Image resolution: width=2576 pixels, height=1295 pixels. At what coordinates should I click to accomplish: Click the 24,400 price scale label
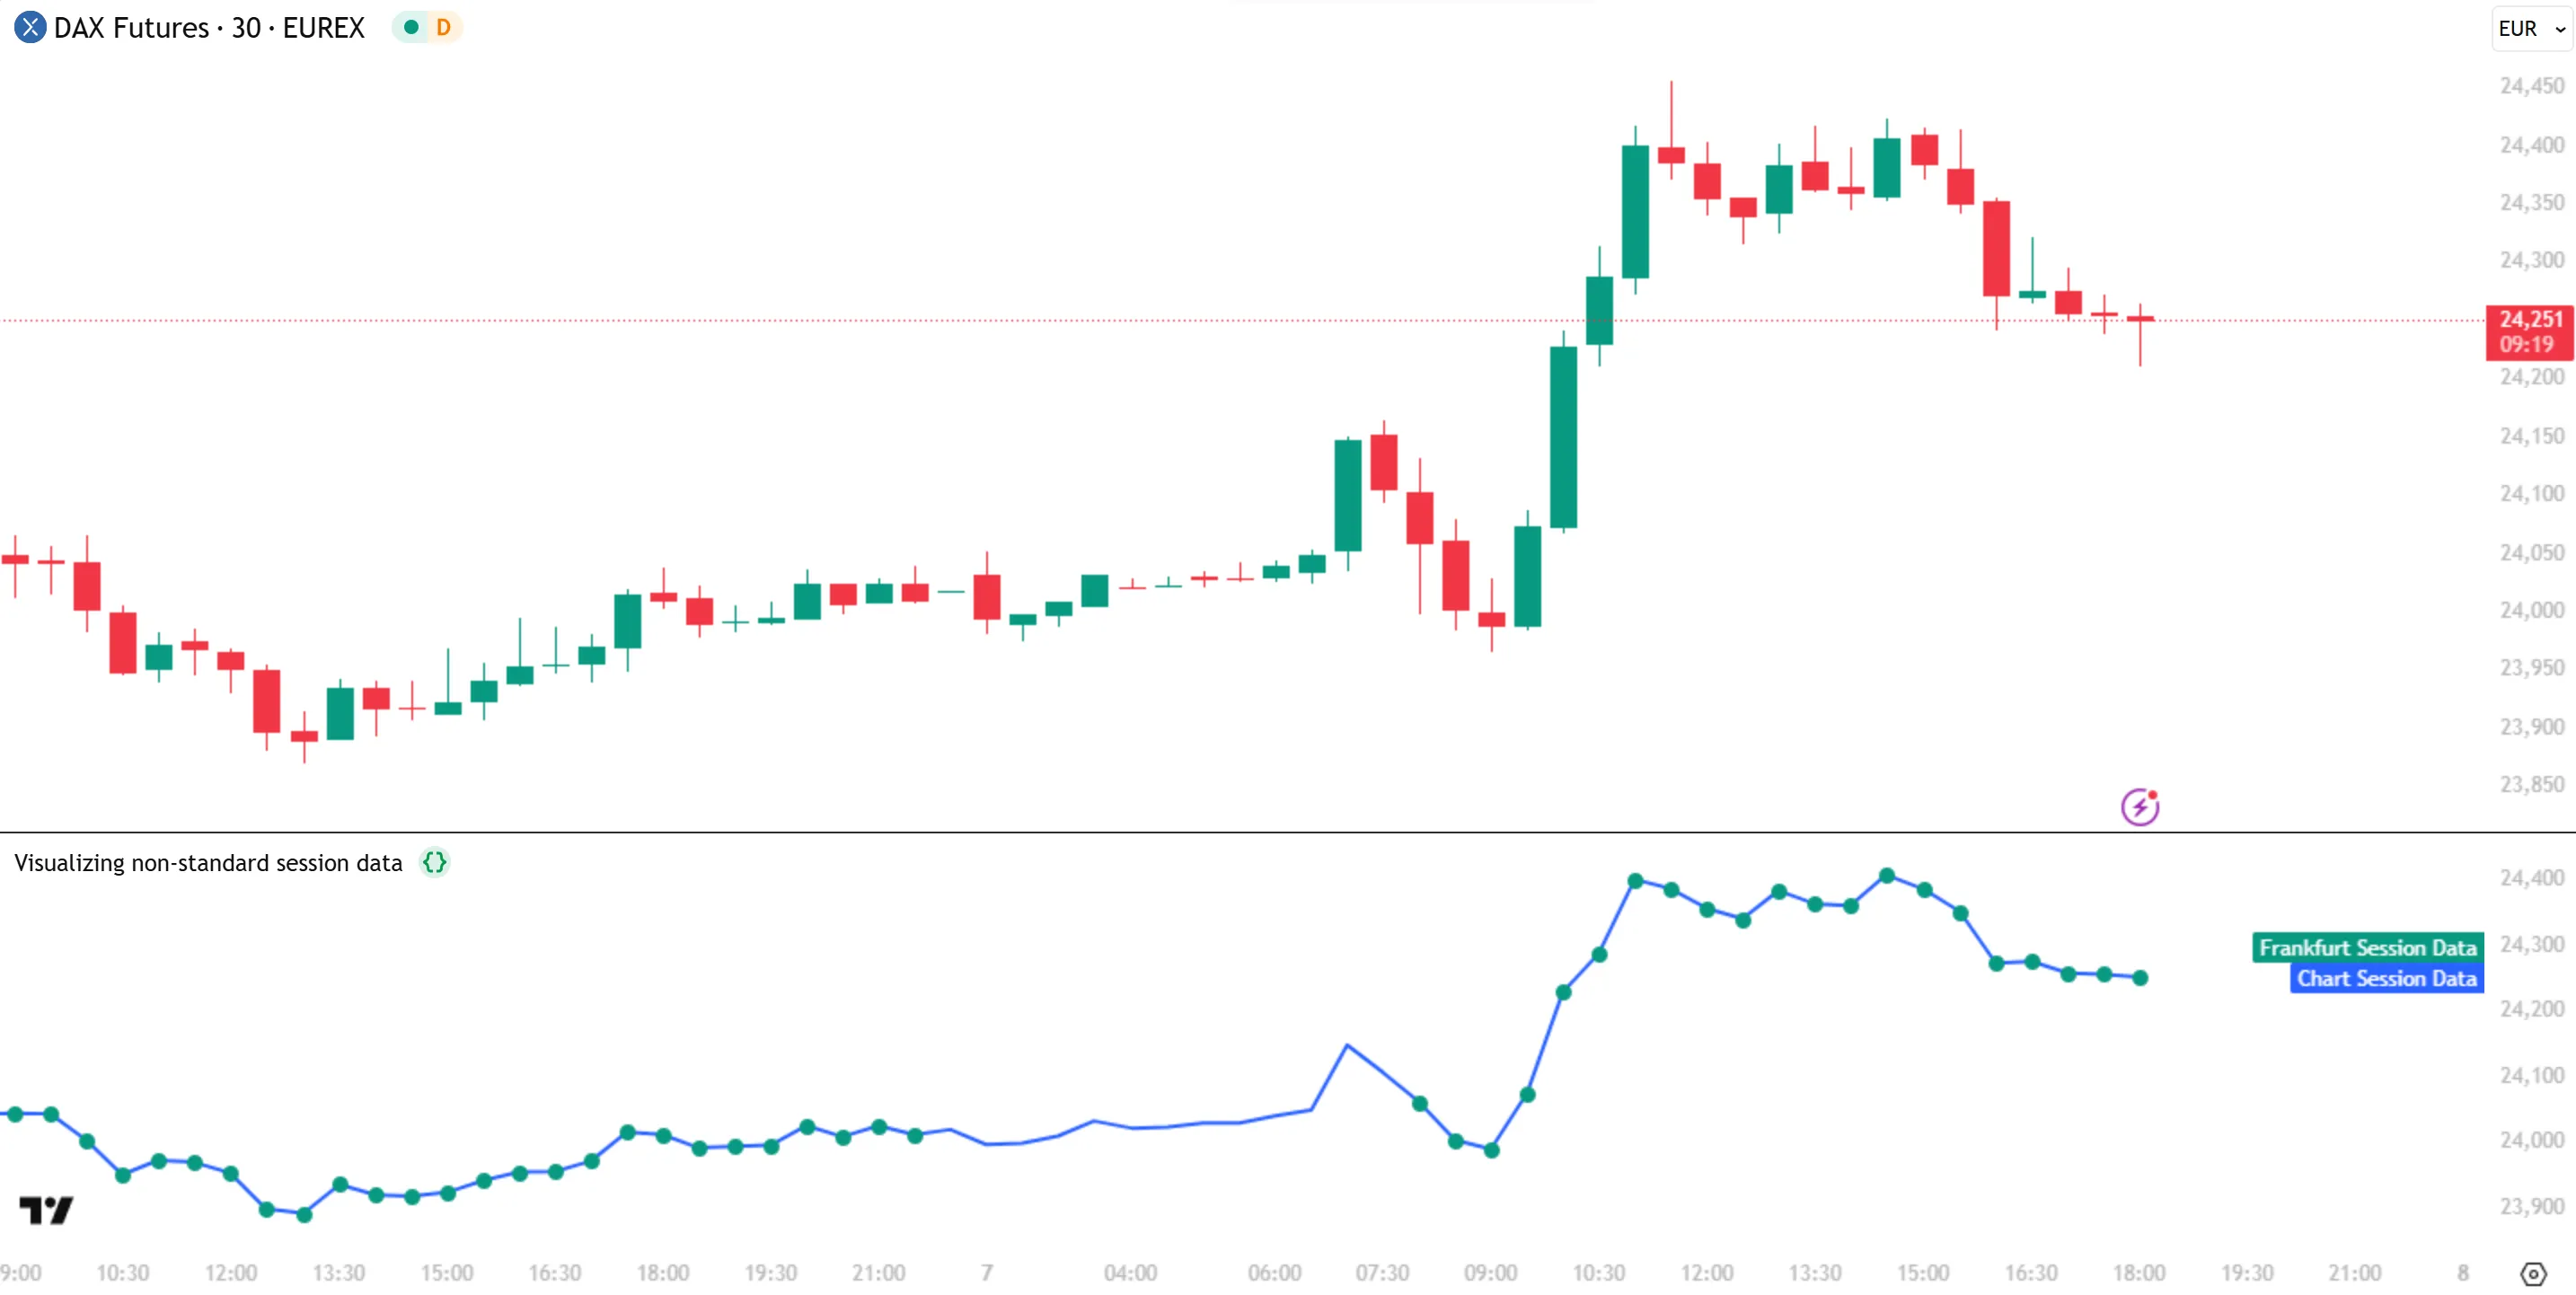2531,145
